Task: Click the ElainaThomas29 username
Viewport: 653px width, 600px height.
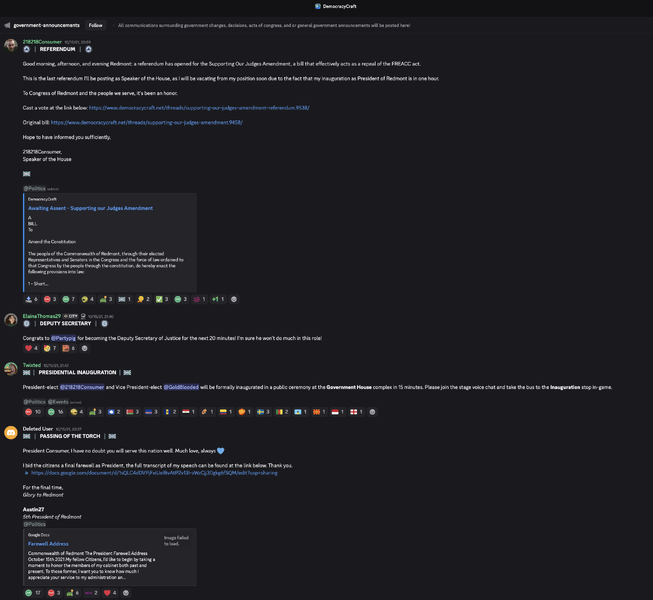Action: tap(42, 316)
